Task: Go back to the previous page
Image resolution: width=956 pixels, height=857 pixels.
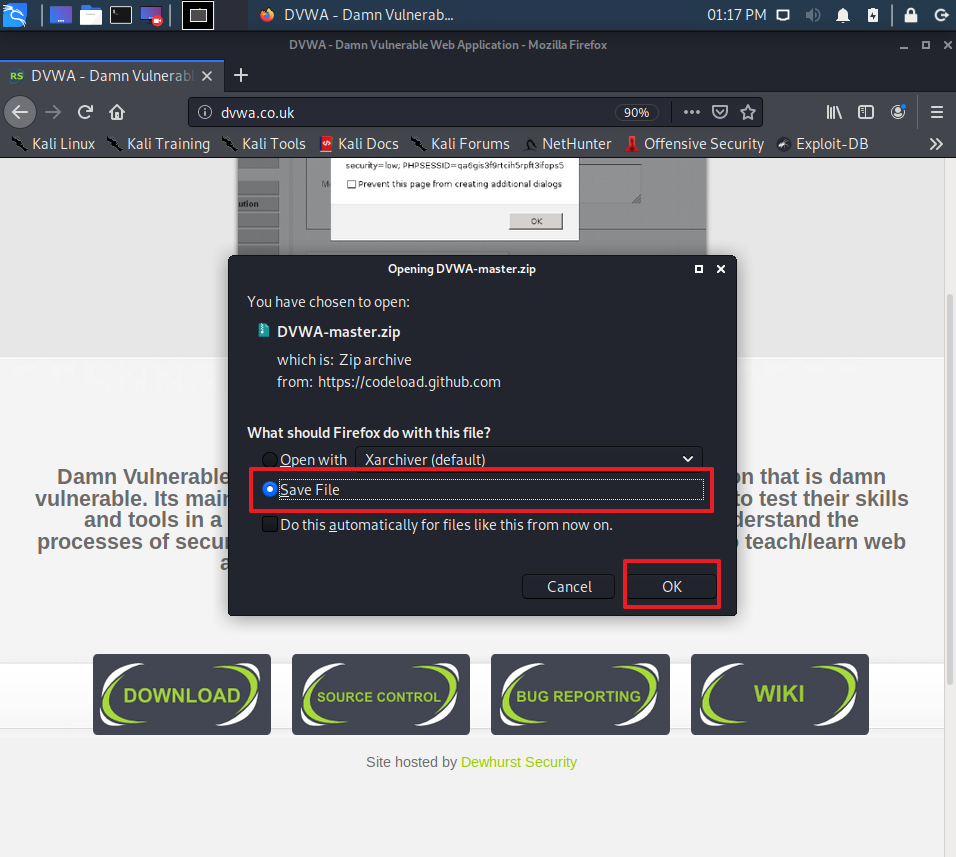Action: (20, 112)
